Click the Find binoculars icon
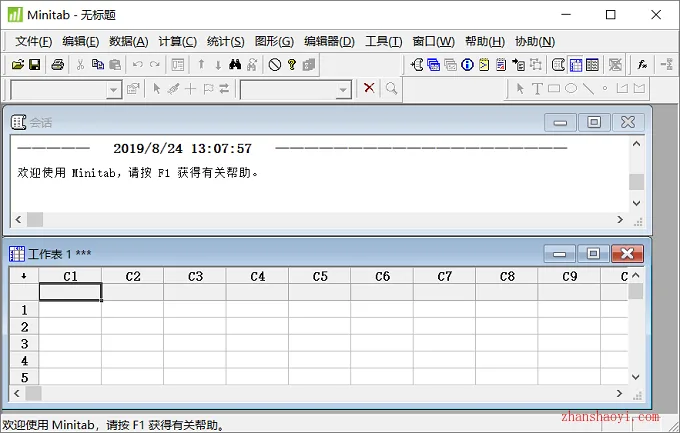 (x=235, y=65)
